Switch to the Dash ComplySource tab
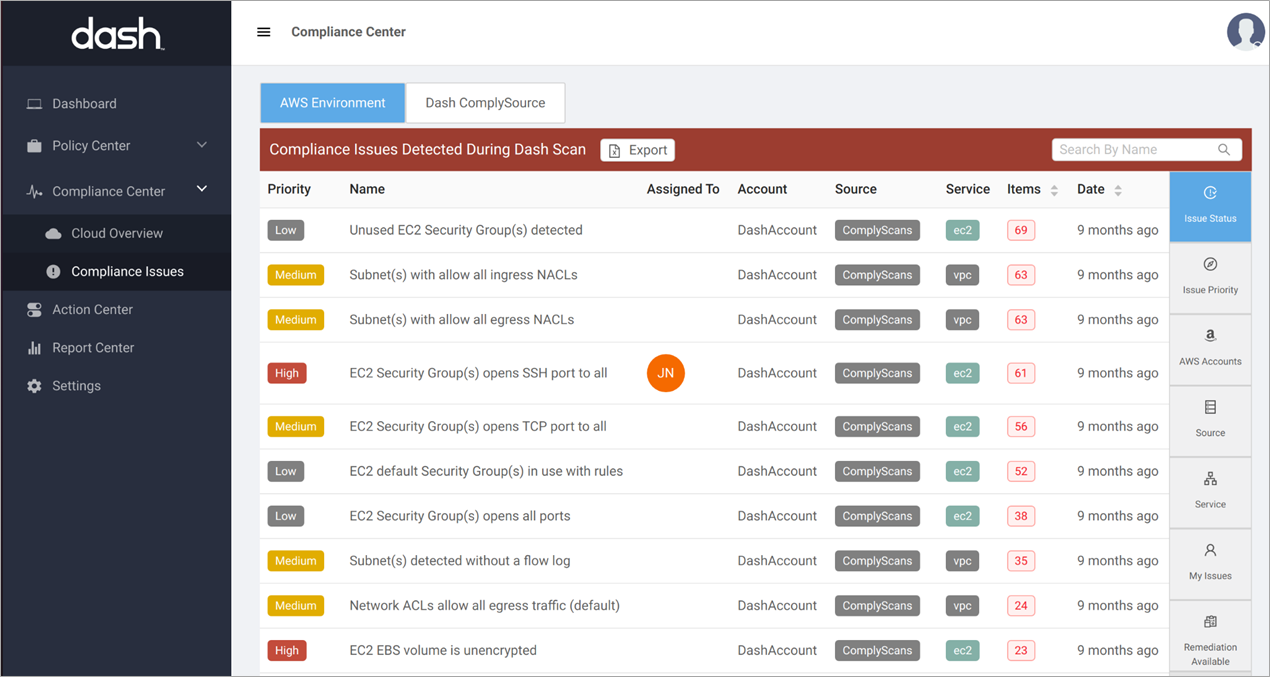Screen dimensions: 1270x677 point(486,103)
